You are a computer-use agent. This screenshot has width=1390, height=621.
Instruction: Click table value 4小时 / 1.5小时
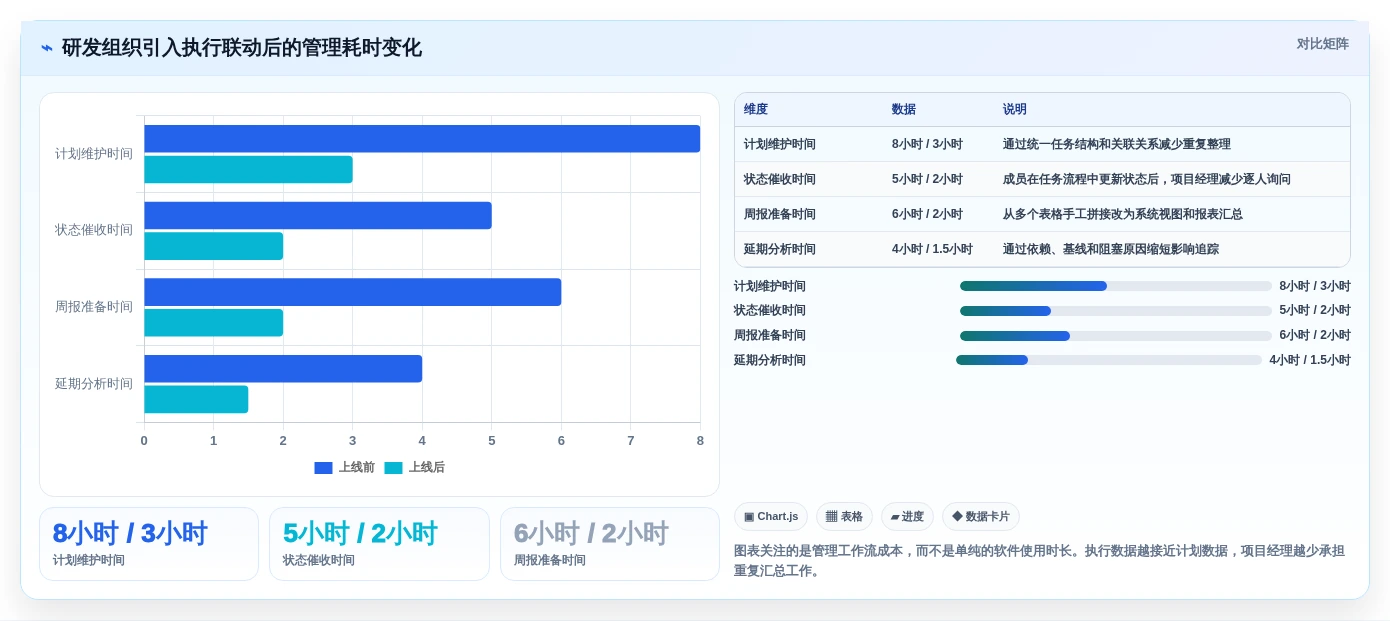coord(932,249)
